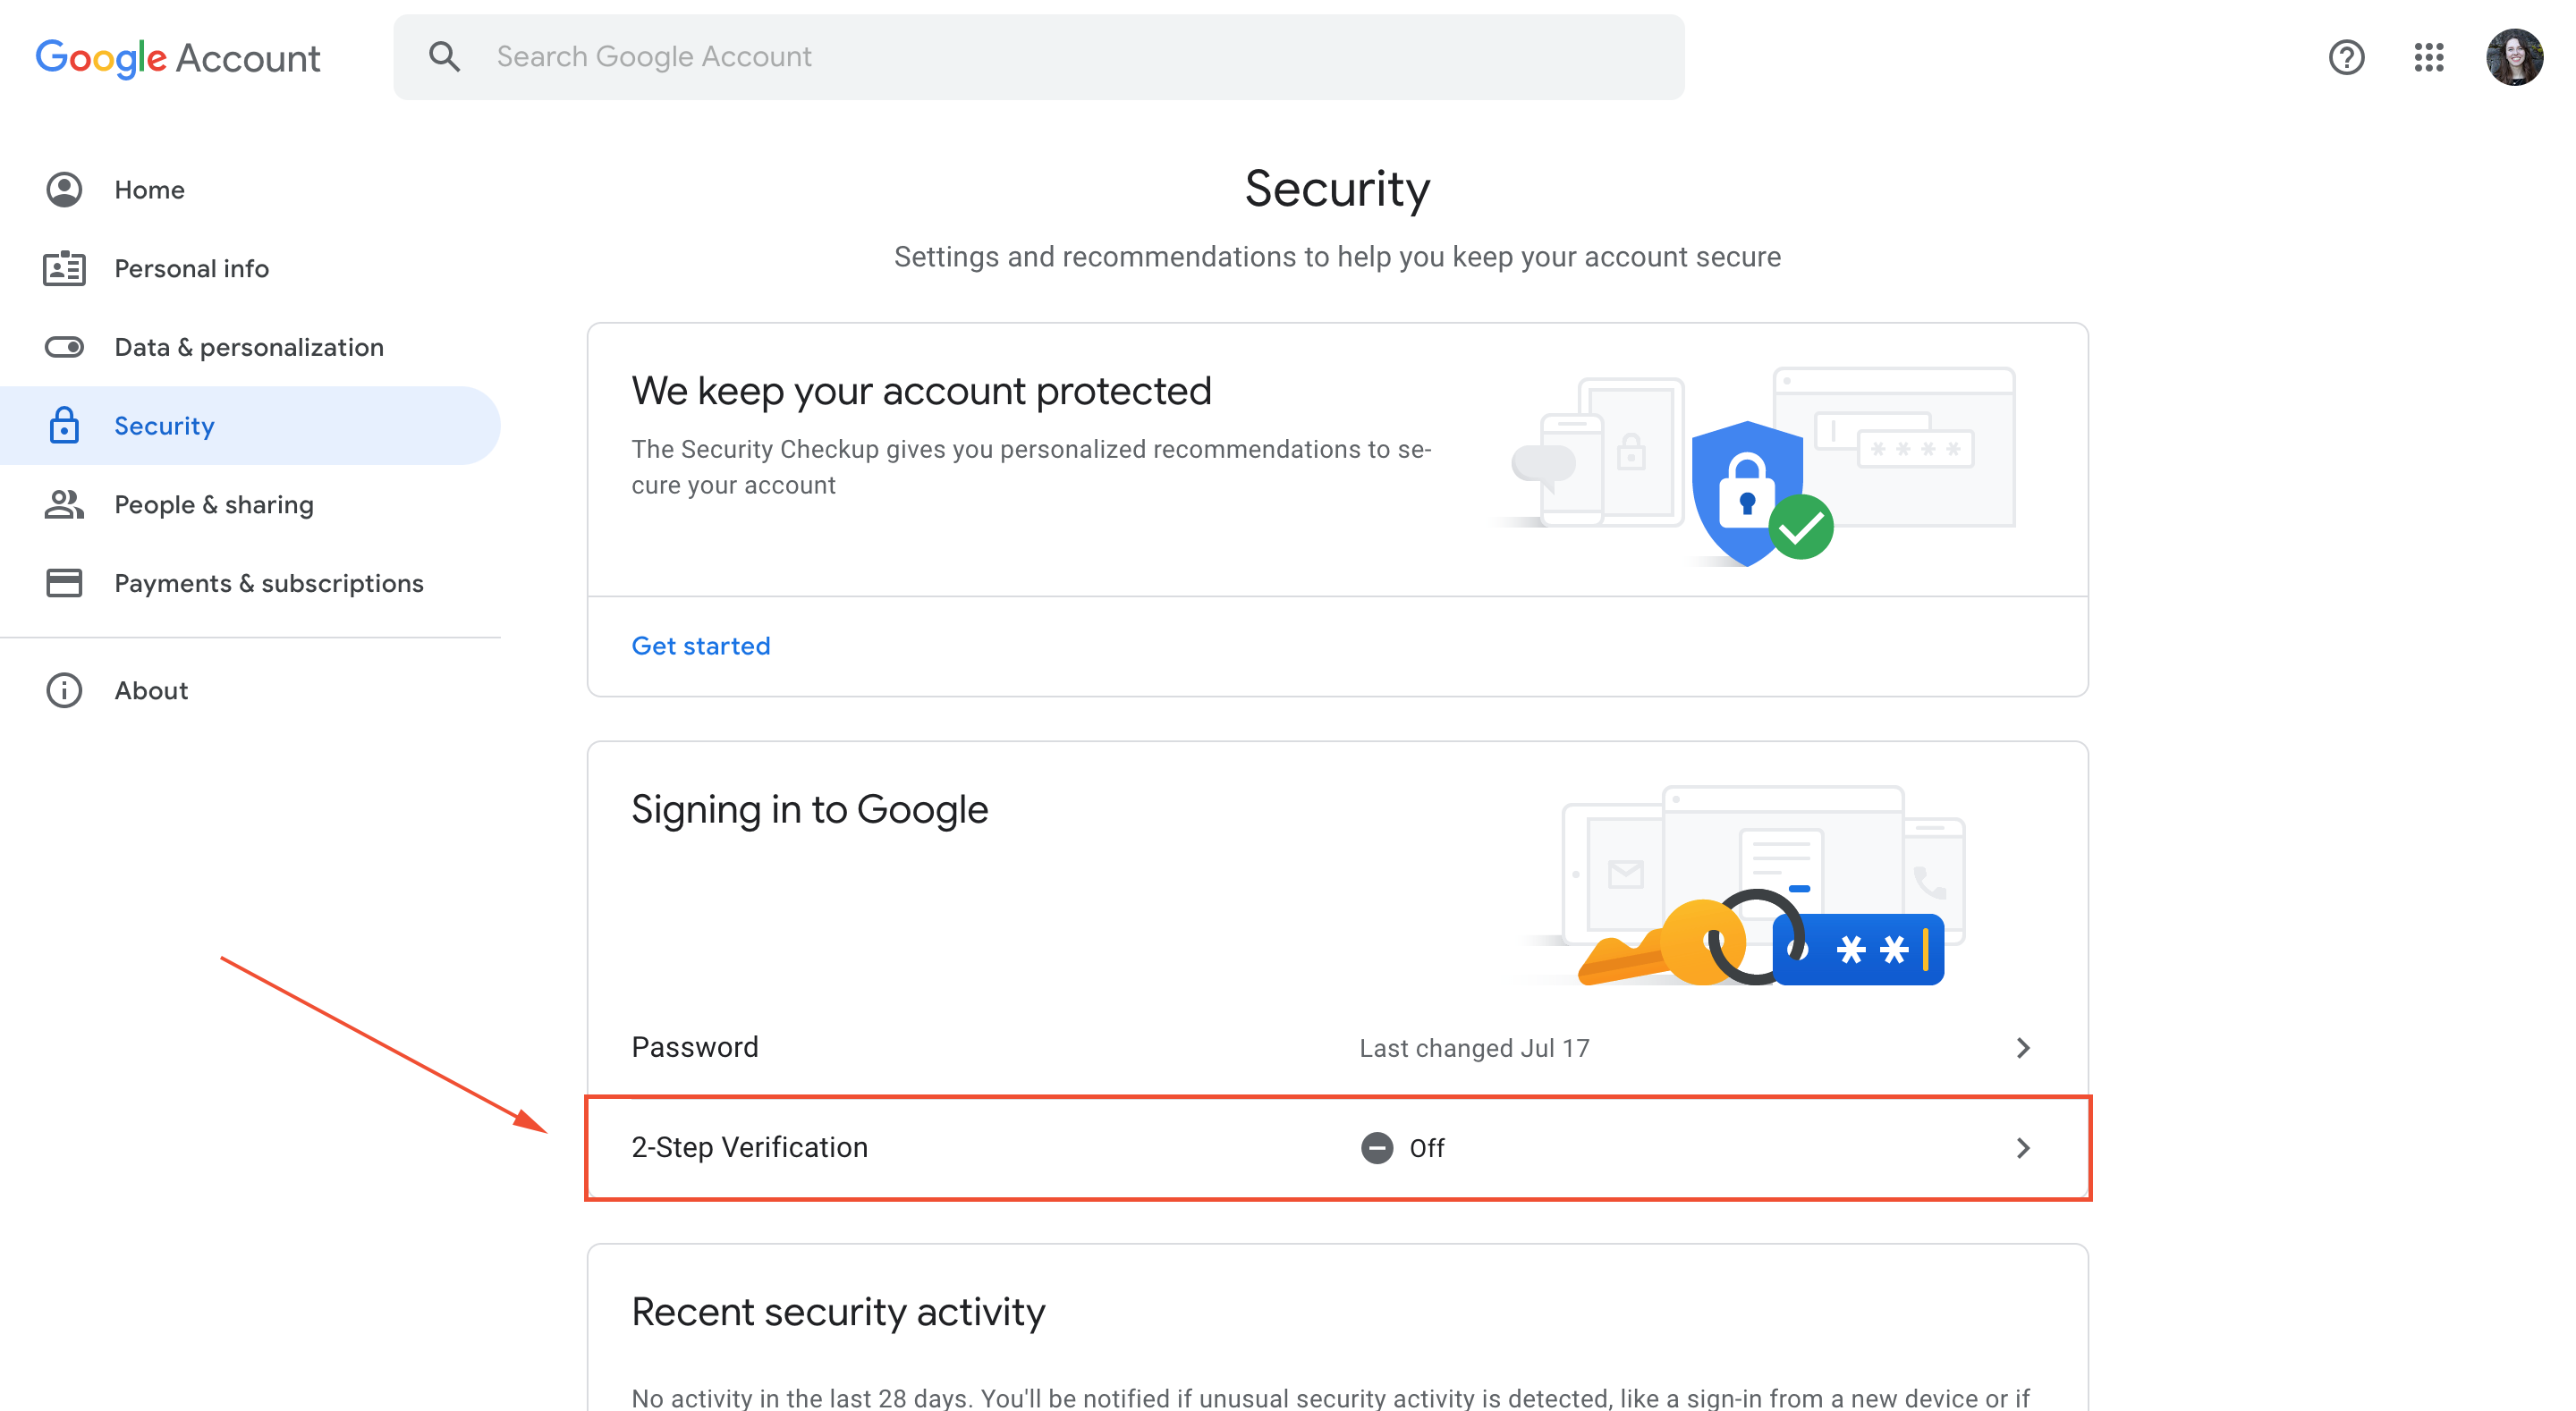Click the Google Account logo
Image resolution: width=2576 pixels, height=1411 pixels.
click(178, 58)
